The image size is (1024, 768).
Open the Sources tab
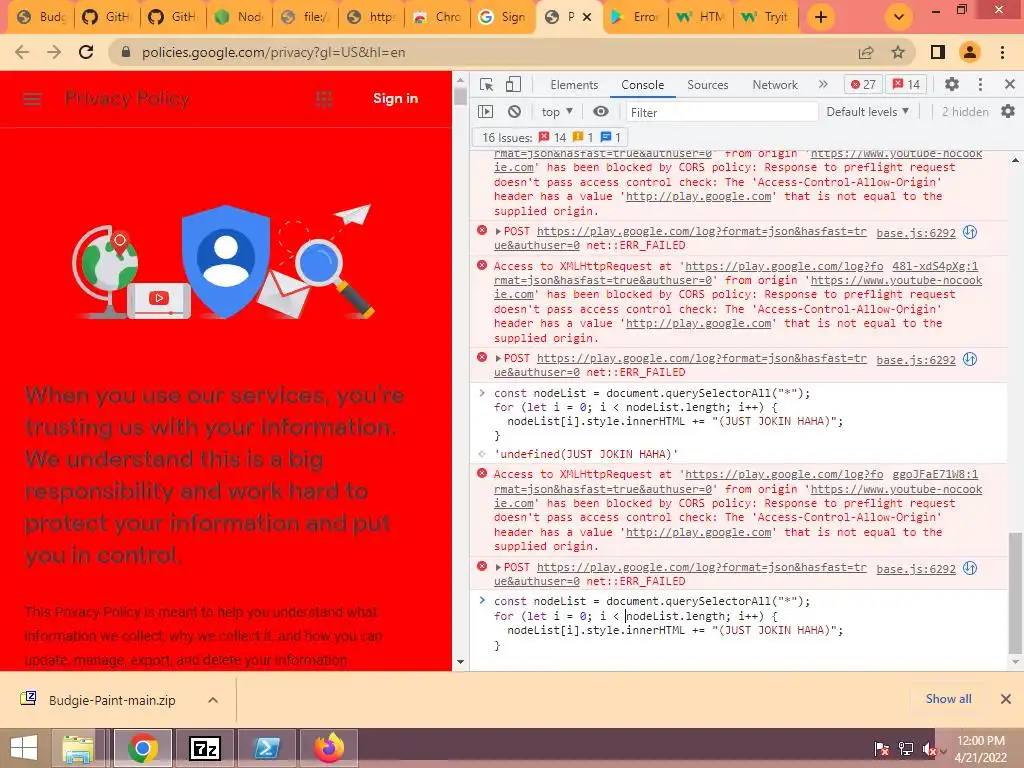tap(707, 85)
